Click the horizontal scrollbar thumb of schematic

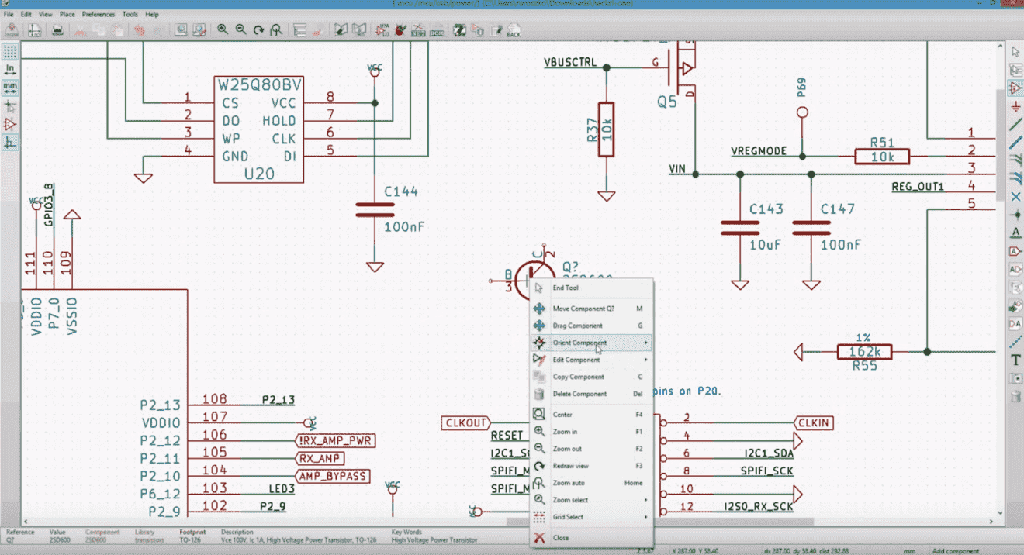point(660,521)
